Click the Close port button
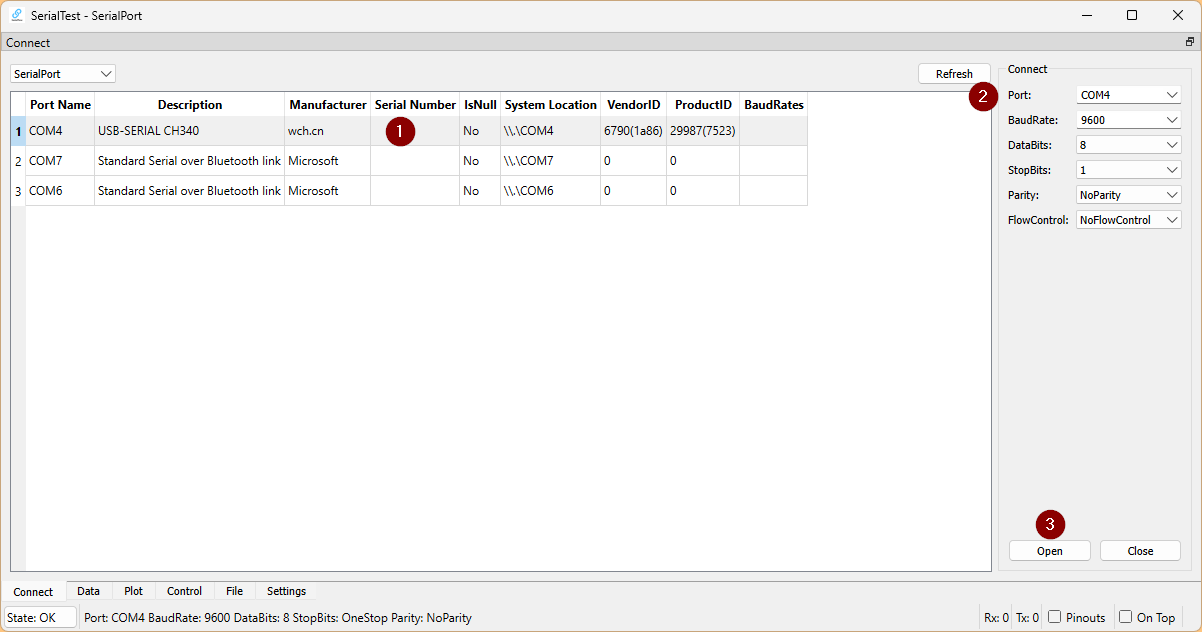1202x632 pixels. pos(1140,551)
